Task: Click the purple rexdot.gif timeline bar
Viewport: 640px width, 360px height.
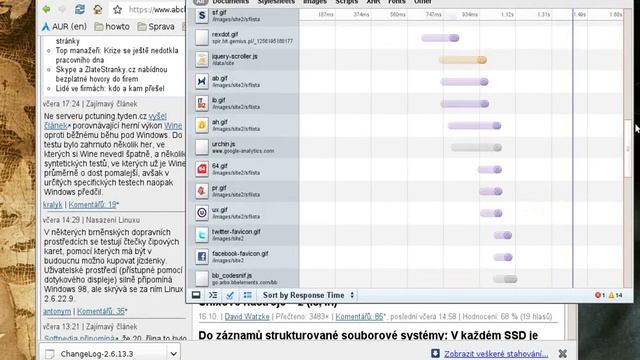Action: click(440, 38)
